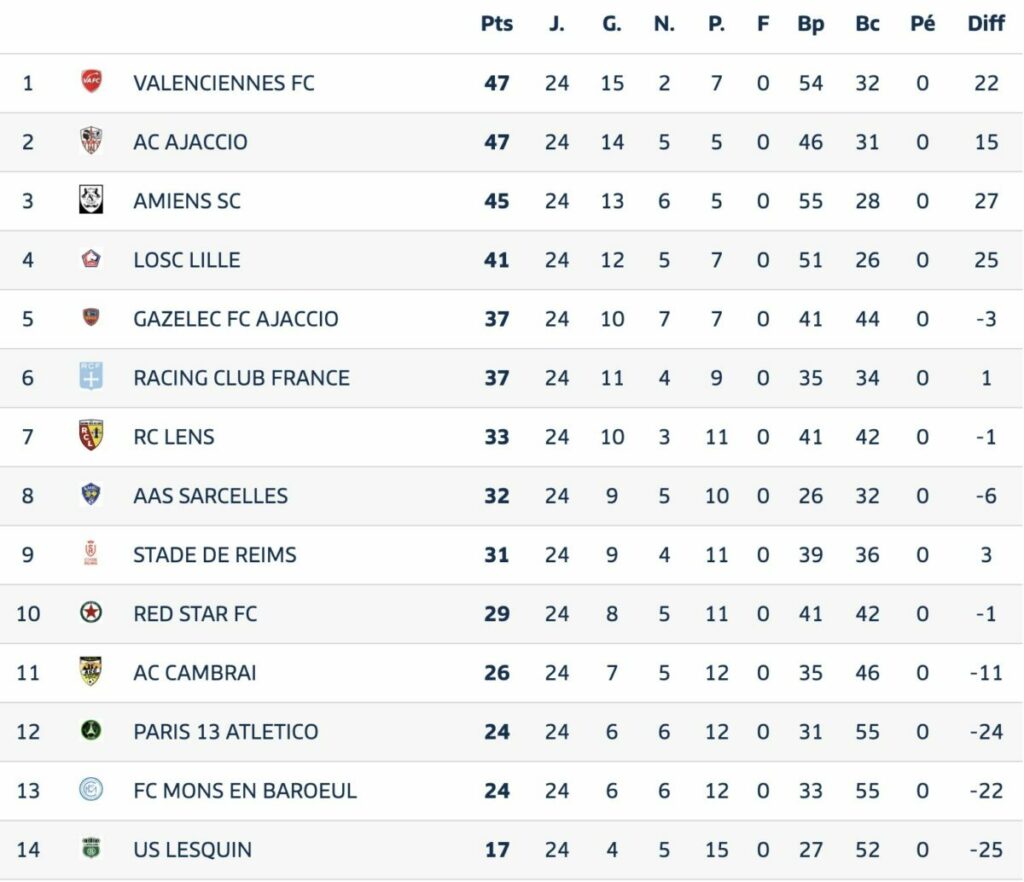
Task: Click the Racing Club France logo
Action: [91, 377]
